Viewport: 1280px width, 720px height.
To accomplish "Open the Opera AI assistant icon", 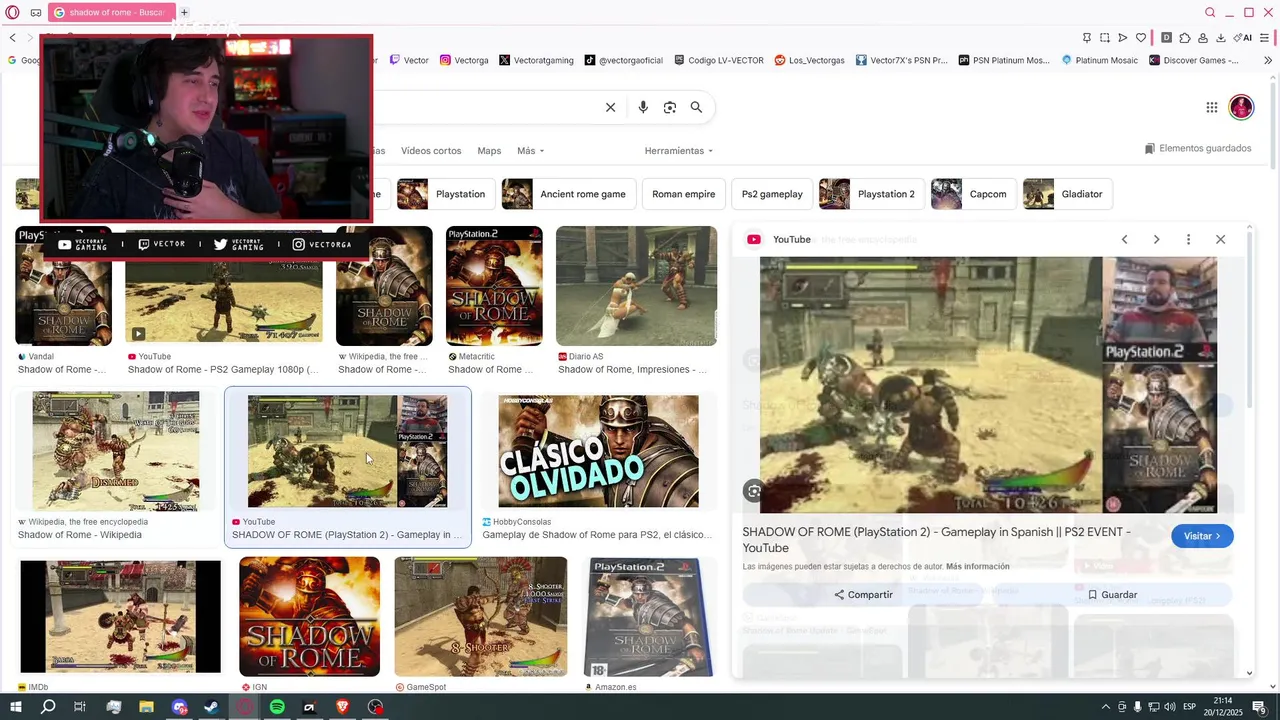I will [1243, 38].
